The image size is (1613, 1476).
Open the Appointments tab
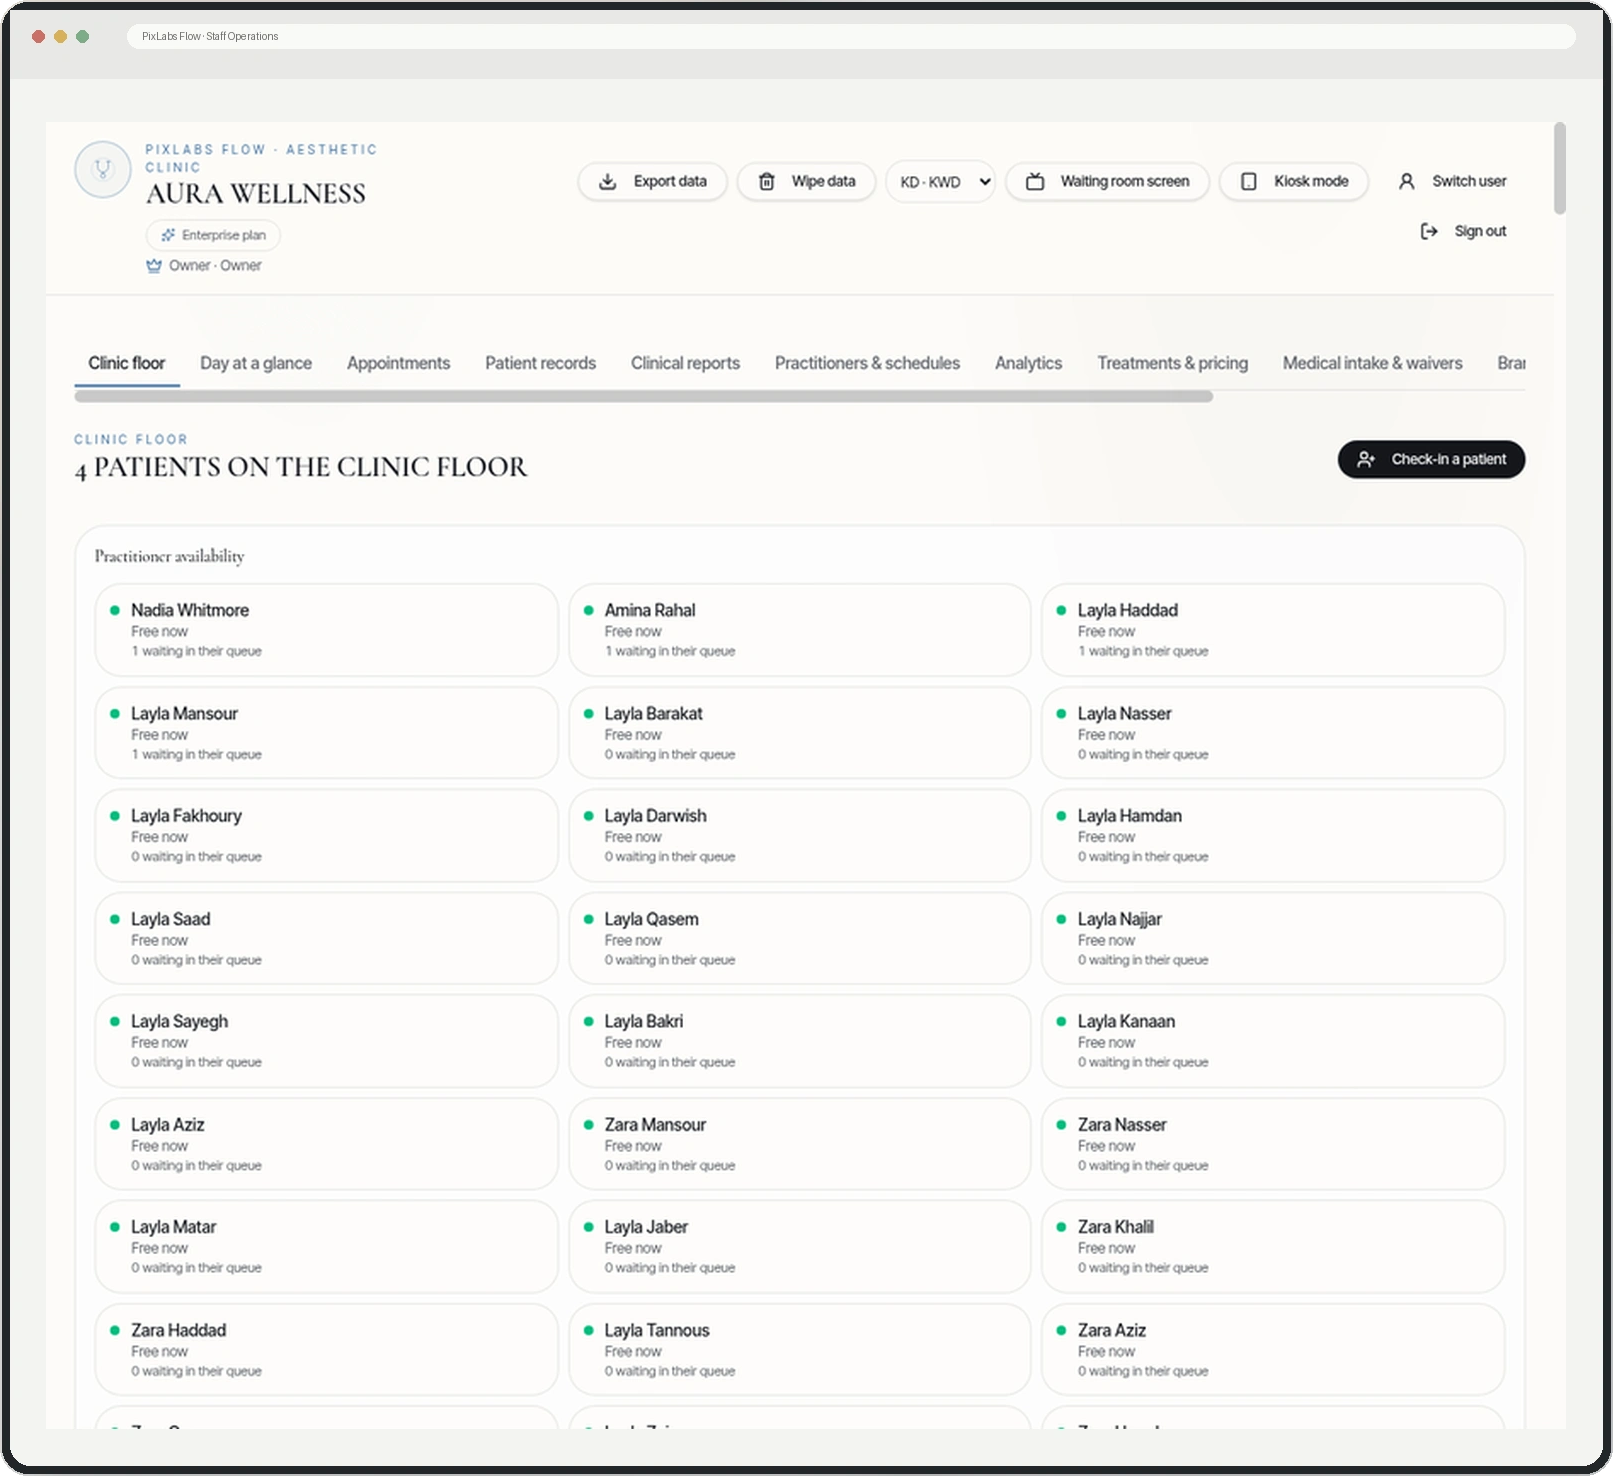coord(398,363)
